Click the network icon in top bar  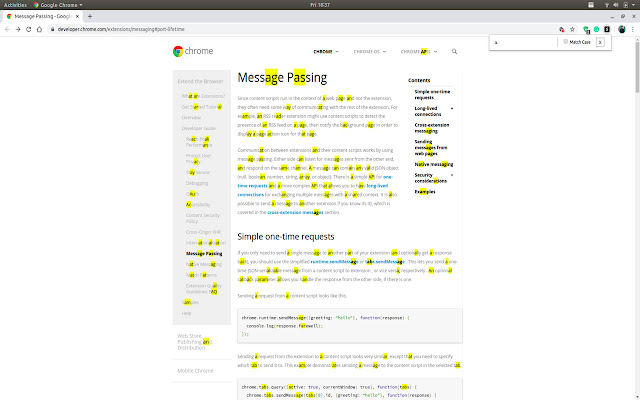[607, 5]
